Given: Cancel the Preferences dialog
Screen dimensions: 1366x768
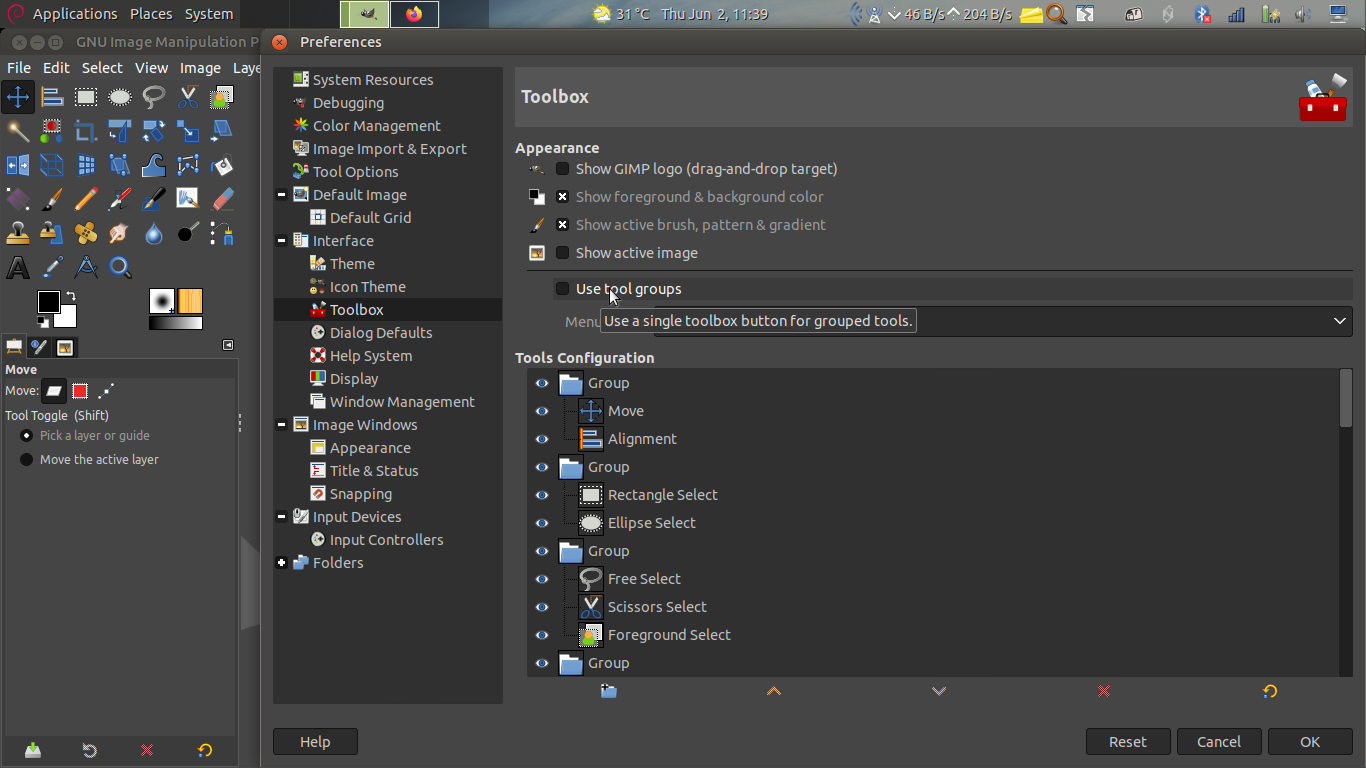Looking at the screenshot, I should 1219,742.
